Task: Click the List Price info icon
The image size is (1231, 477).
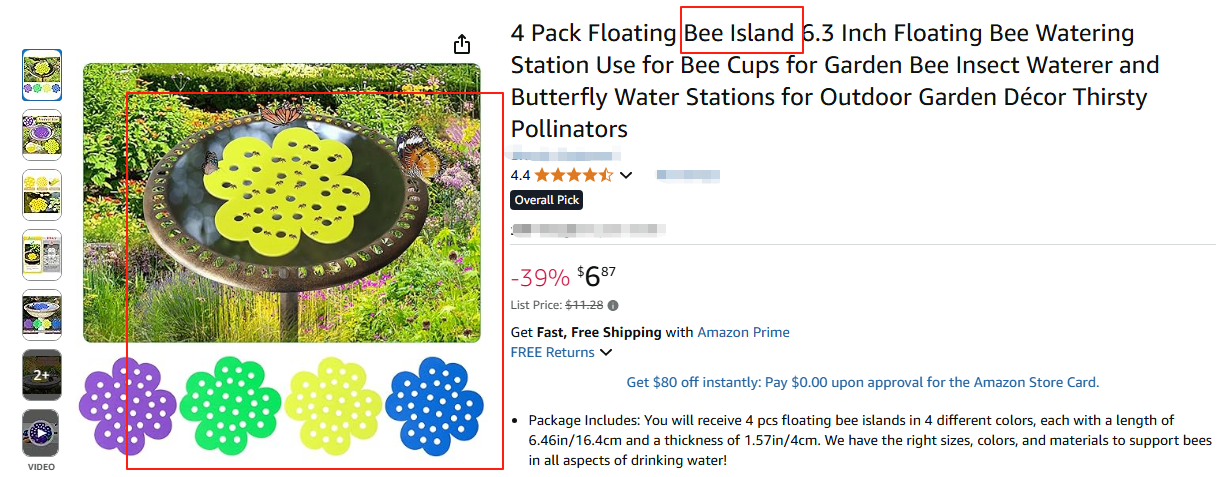Action: coord(613,306)
